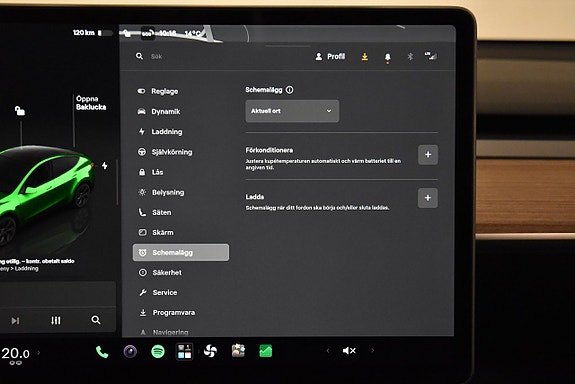Open the software download arrow icon
Screen dimensions: 575x384
365,57
